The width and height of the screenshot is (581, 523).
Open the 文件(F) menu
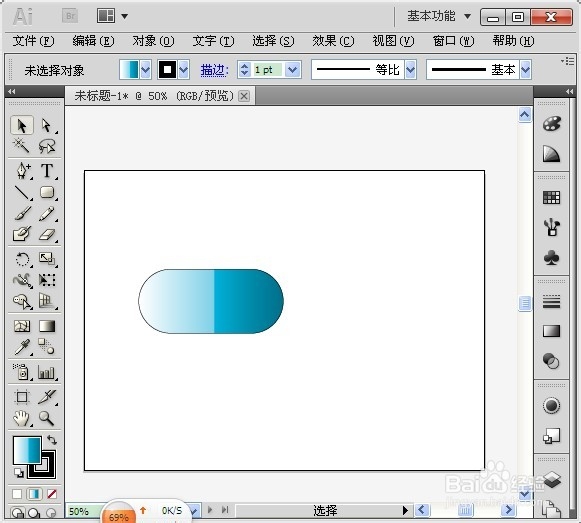33,40
